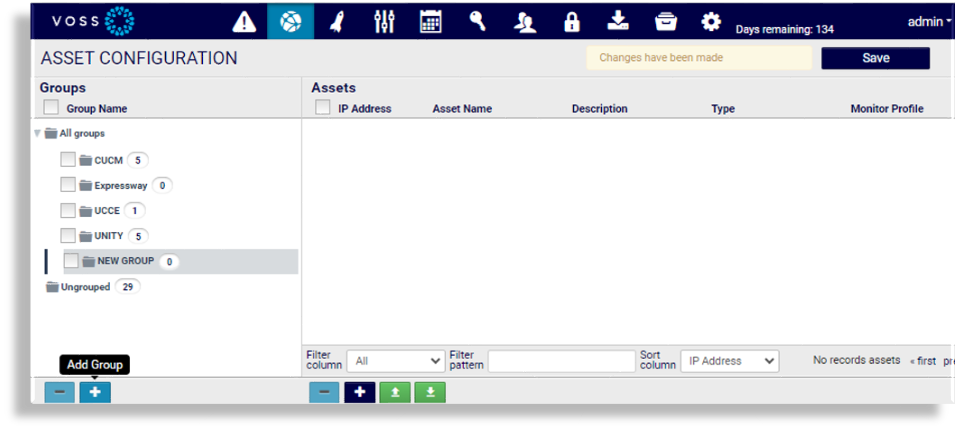Click the Save button
The height and width of the screenshot is (431, 957).
click(x=875, y=58)
